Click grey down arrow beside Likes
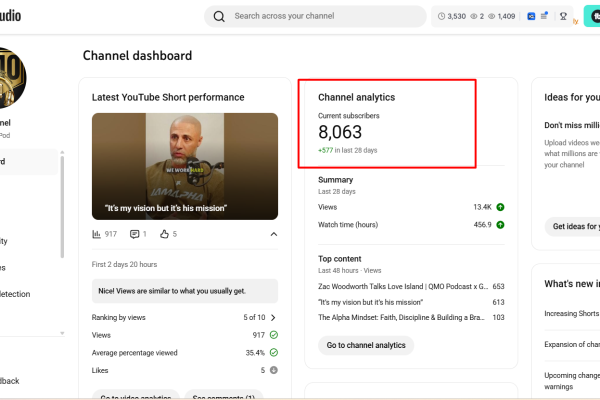 (273, 370)
